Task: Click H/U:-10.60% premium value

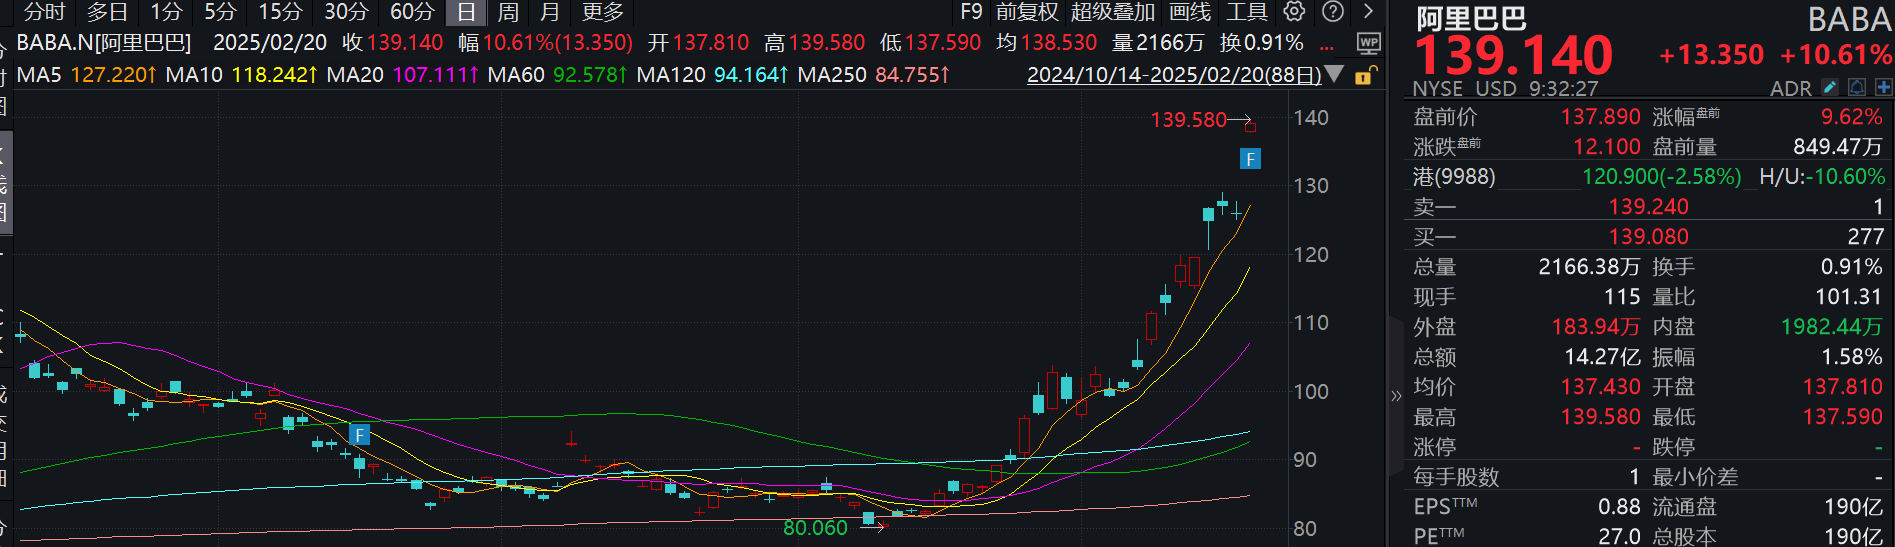Action: pyautogui.click(x=1822, y=177)
